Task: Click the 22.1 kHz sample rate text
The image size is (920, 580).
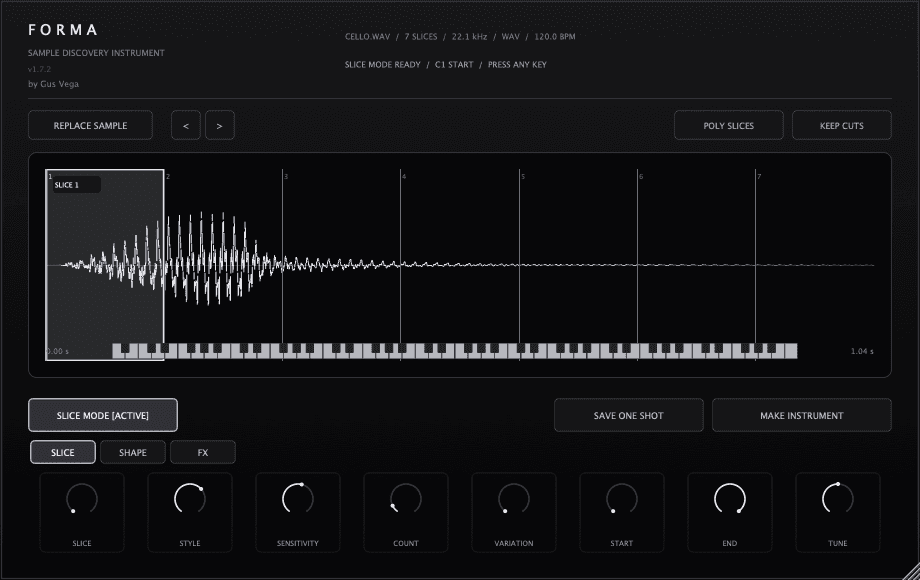Action: [469, 36]
